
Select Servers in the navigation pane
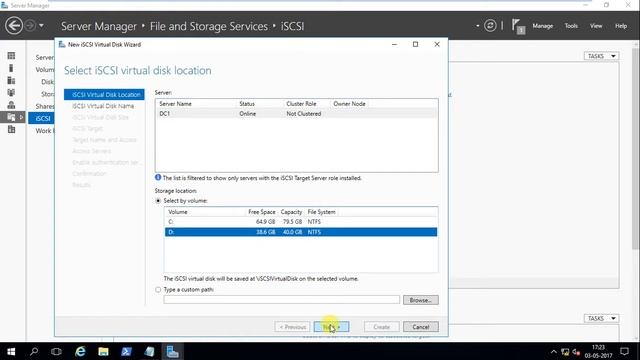point(44,57)
